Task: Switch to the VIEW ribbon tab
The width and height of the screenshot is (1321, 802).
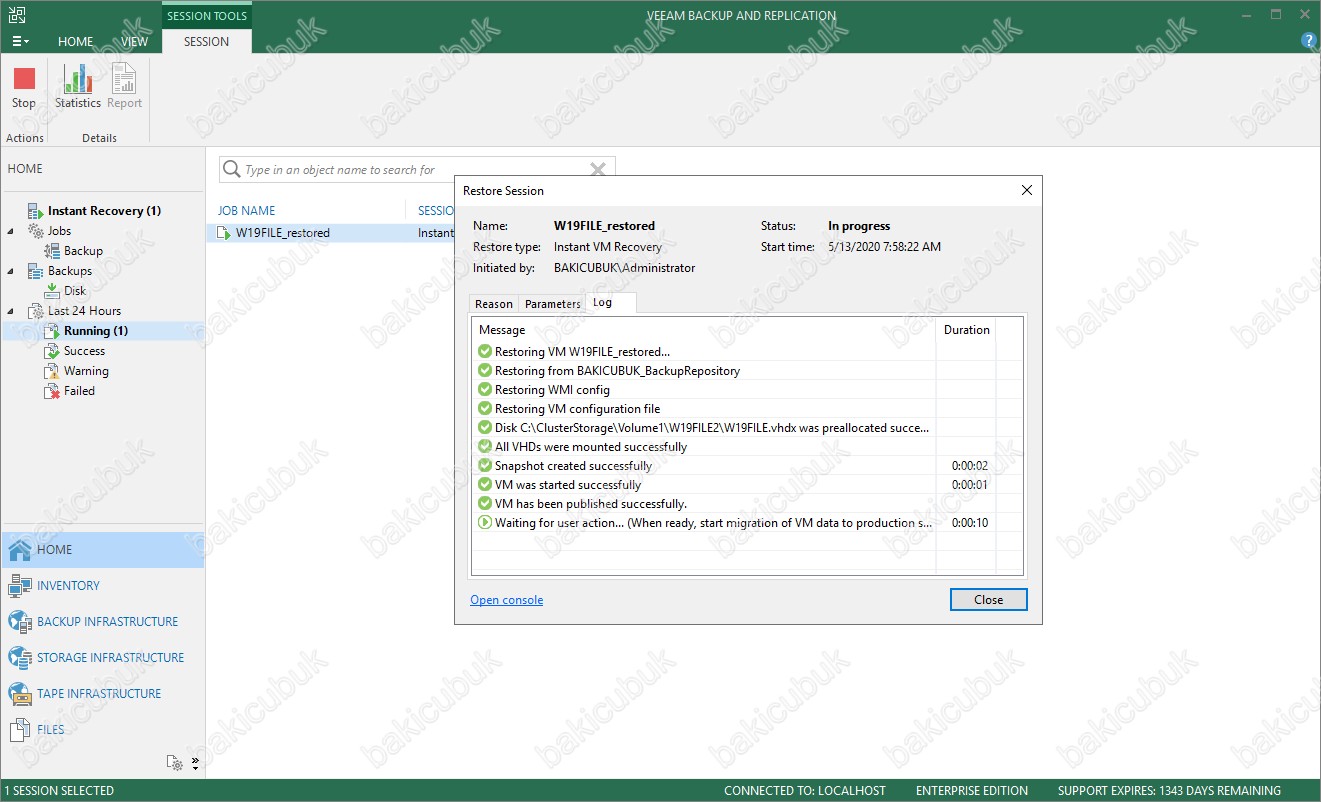Action: pyautogui.click(x=135, y=42)
